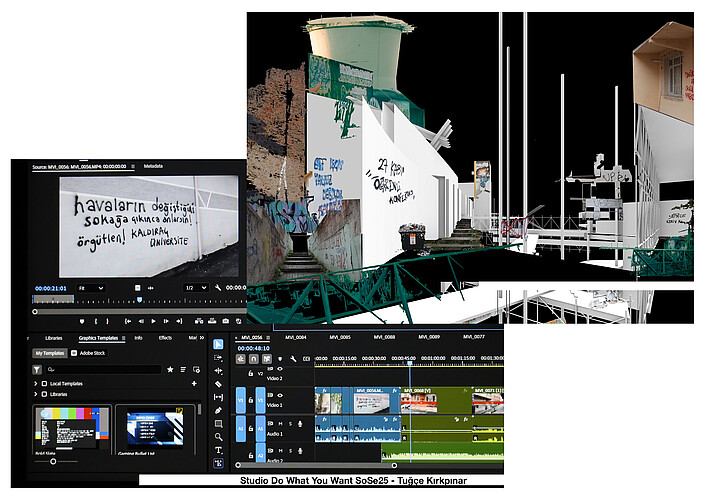Select the Razor tool in the toolbar
The width and height of the screenshot is (707, 500).
(218, 384)
